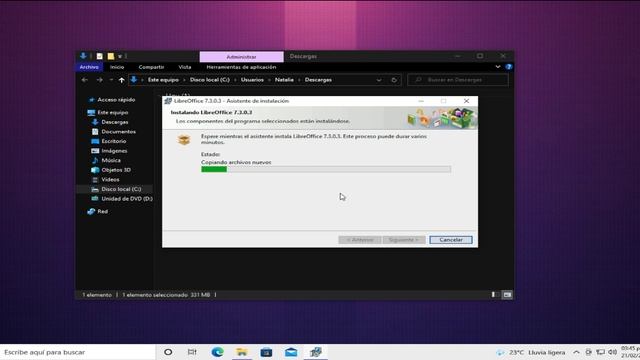Viewport: 640px width, 360px height.
Task: Click the installation progress bar
Action: click(326, 169)
